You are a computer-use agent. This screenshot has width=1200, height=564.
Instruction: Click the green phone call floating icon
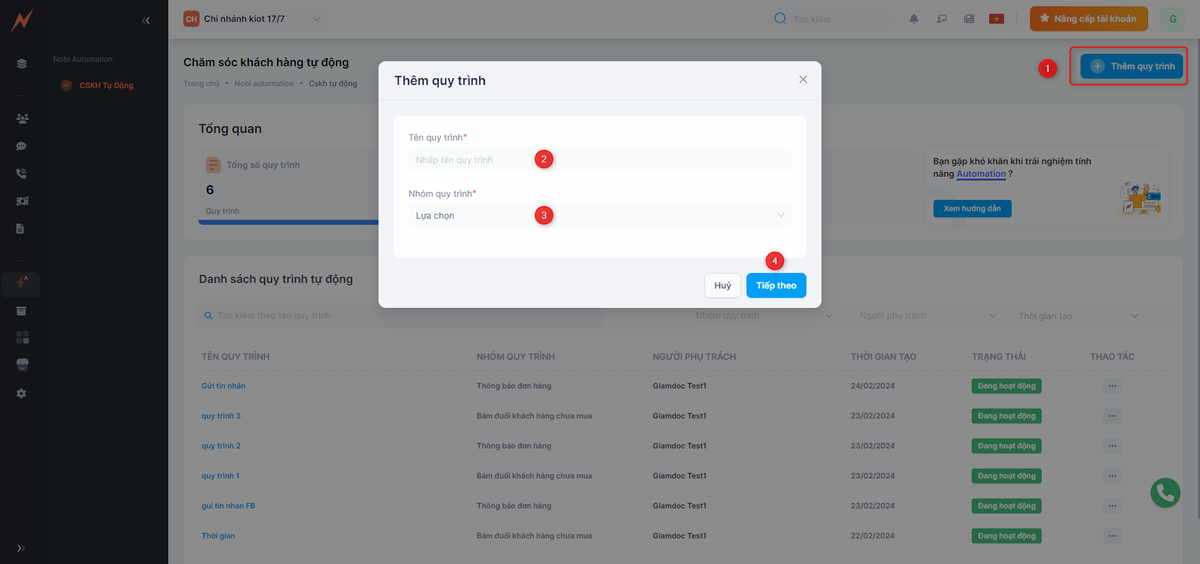(x=1164, y=491)
